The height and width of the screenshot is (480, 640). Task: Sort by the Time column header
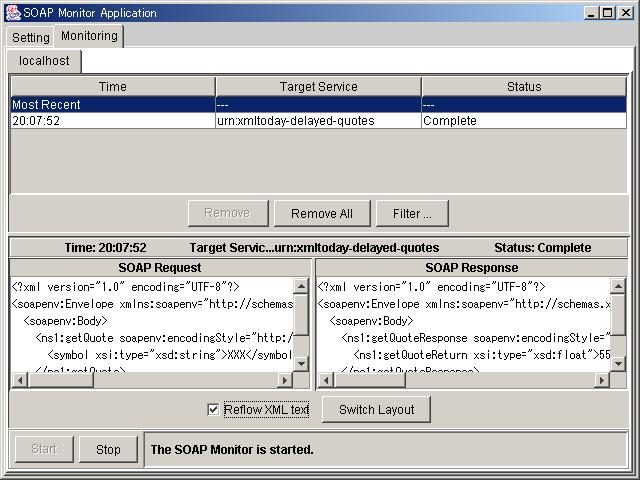[x=112, y=87]
